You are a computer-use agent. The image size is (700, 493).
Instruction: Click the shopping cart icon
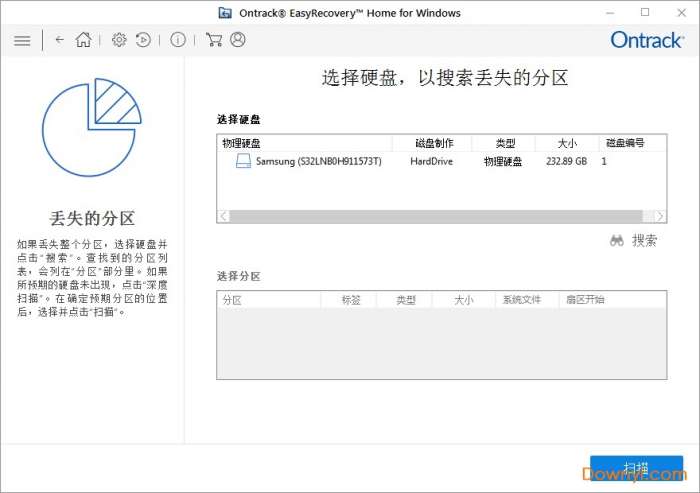pos(213,40)
